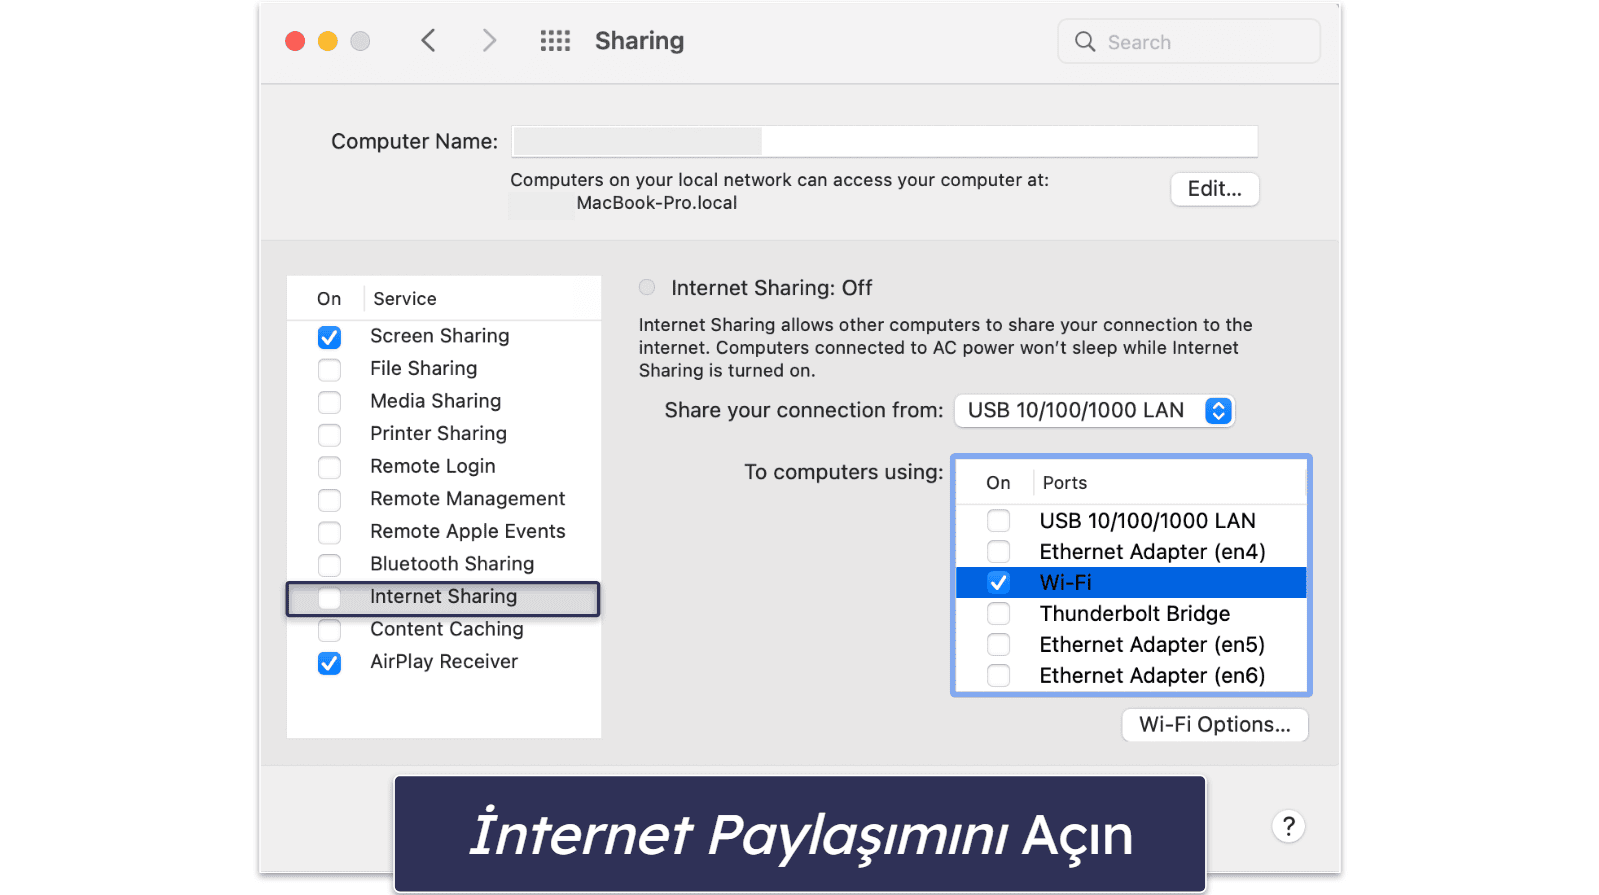Open help with the question mark button

(x=1288, y=827)
